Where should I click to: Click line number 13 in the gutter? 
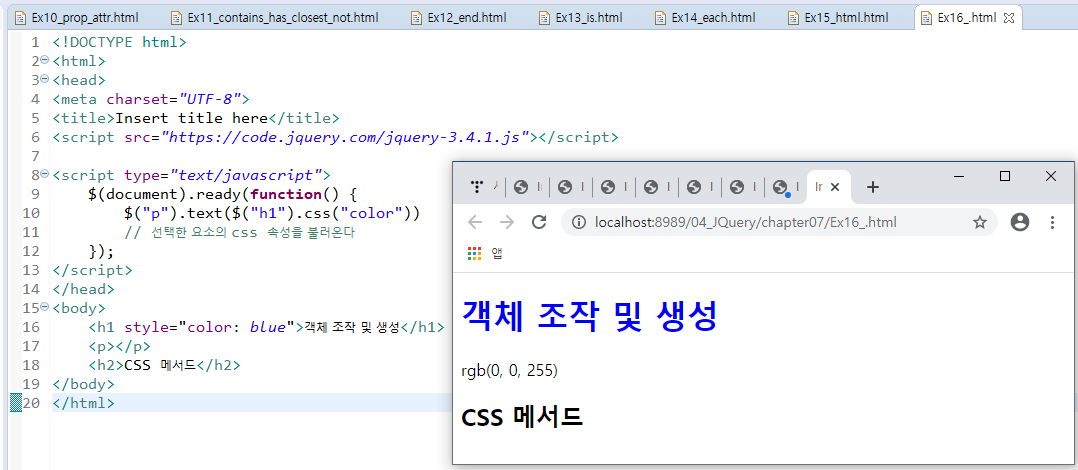(x=31, y=270)
